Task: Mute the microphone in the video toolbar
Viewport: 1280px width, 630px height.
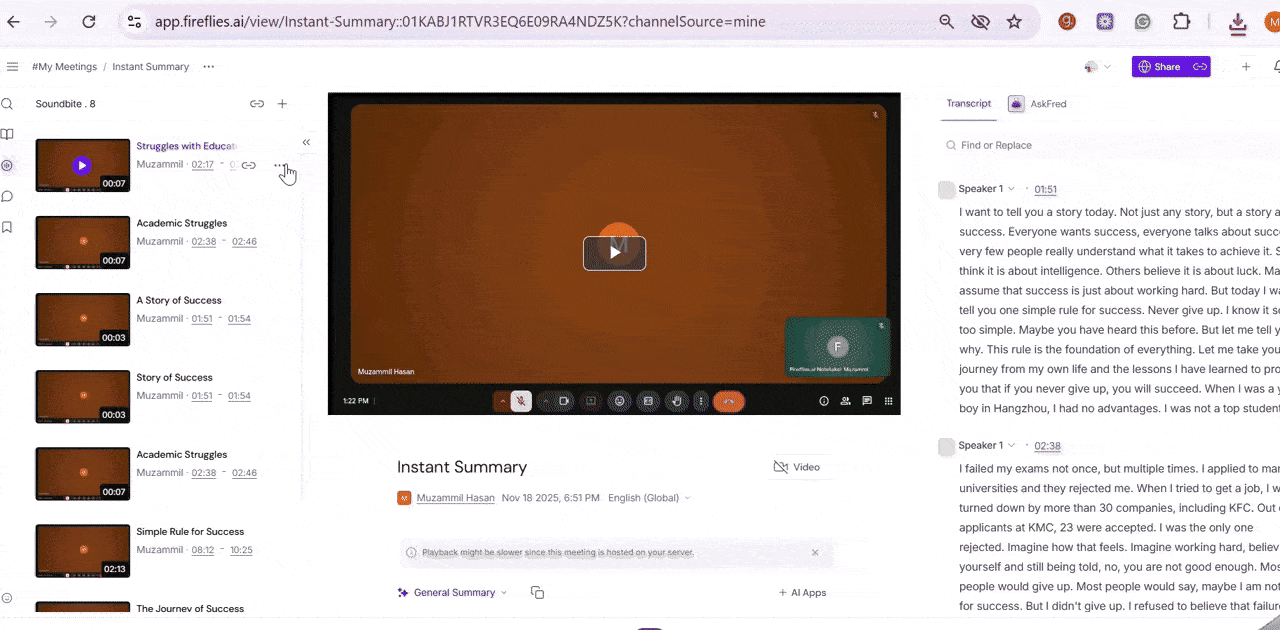Action: (520, 400)
